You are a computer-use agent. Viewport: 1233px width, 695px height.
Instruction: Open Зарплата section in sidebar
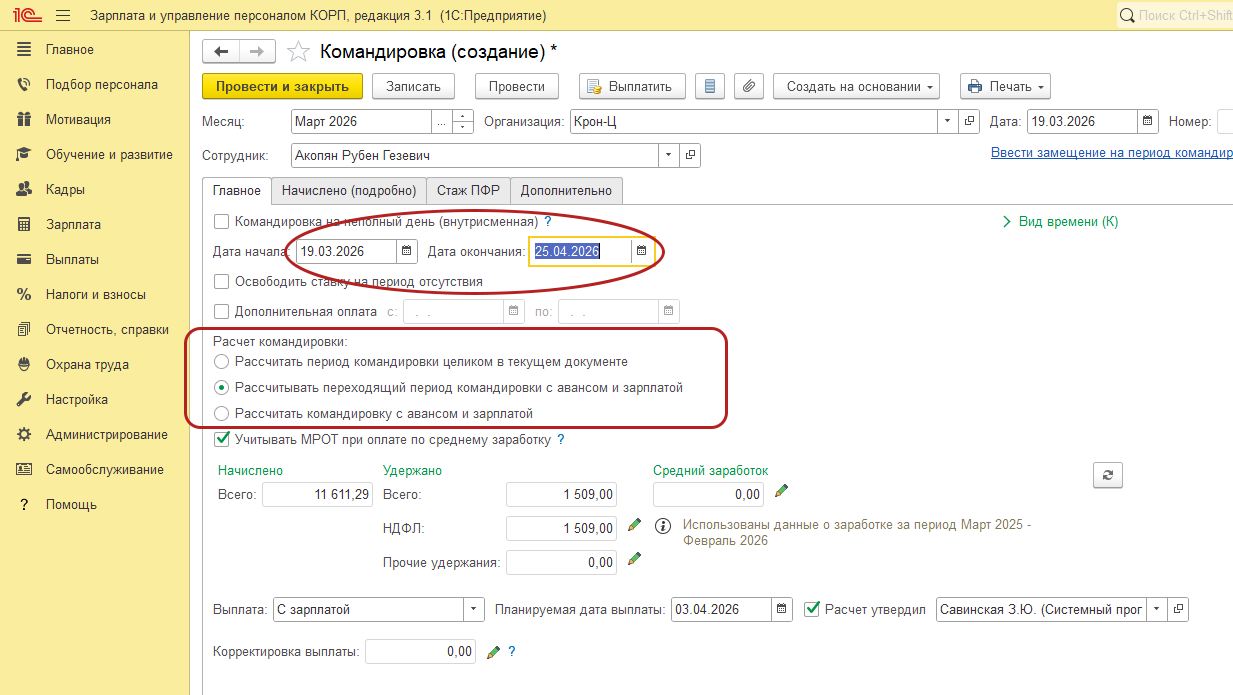[x=73, y=225]
